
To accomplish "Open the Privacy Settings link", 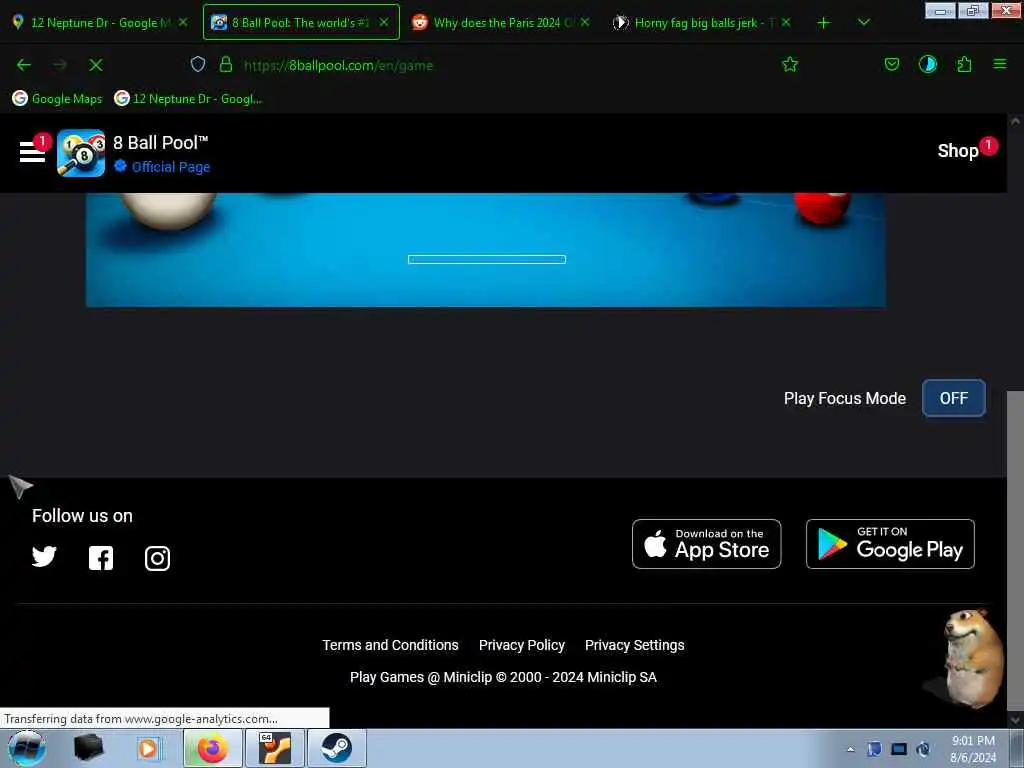I will [634, 645].
